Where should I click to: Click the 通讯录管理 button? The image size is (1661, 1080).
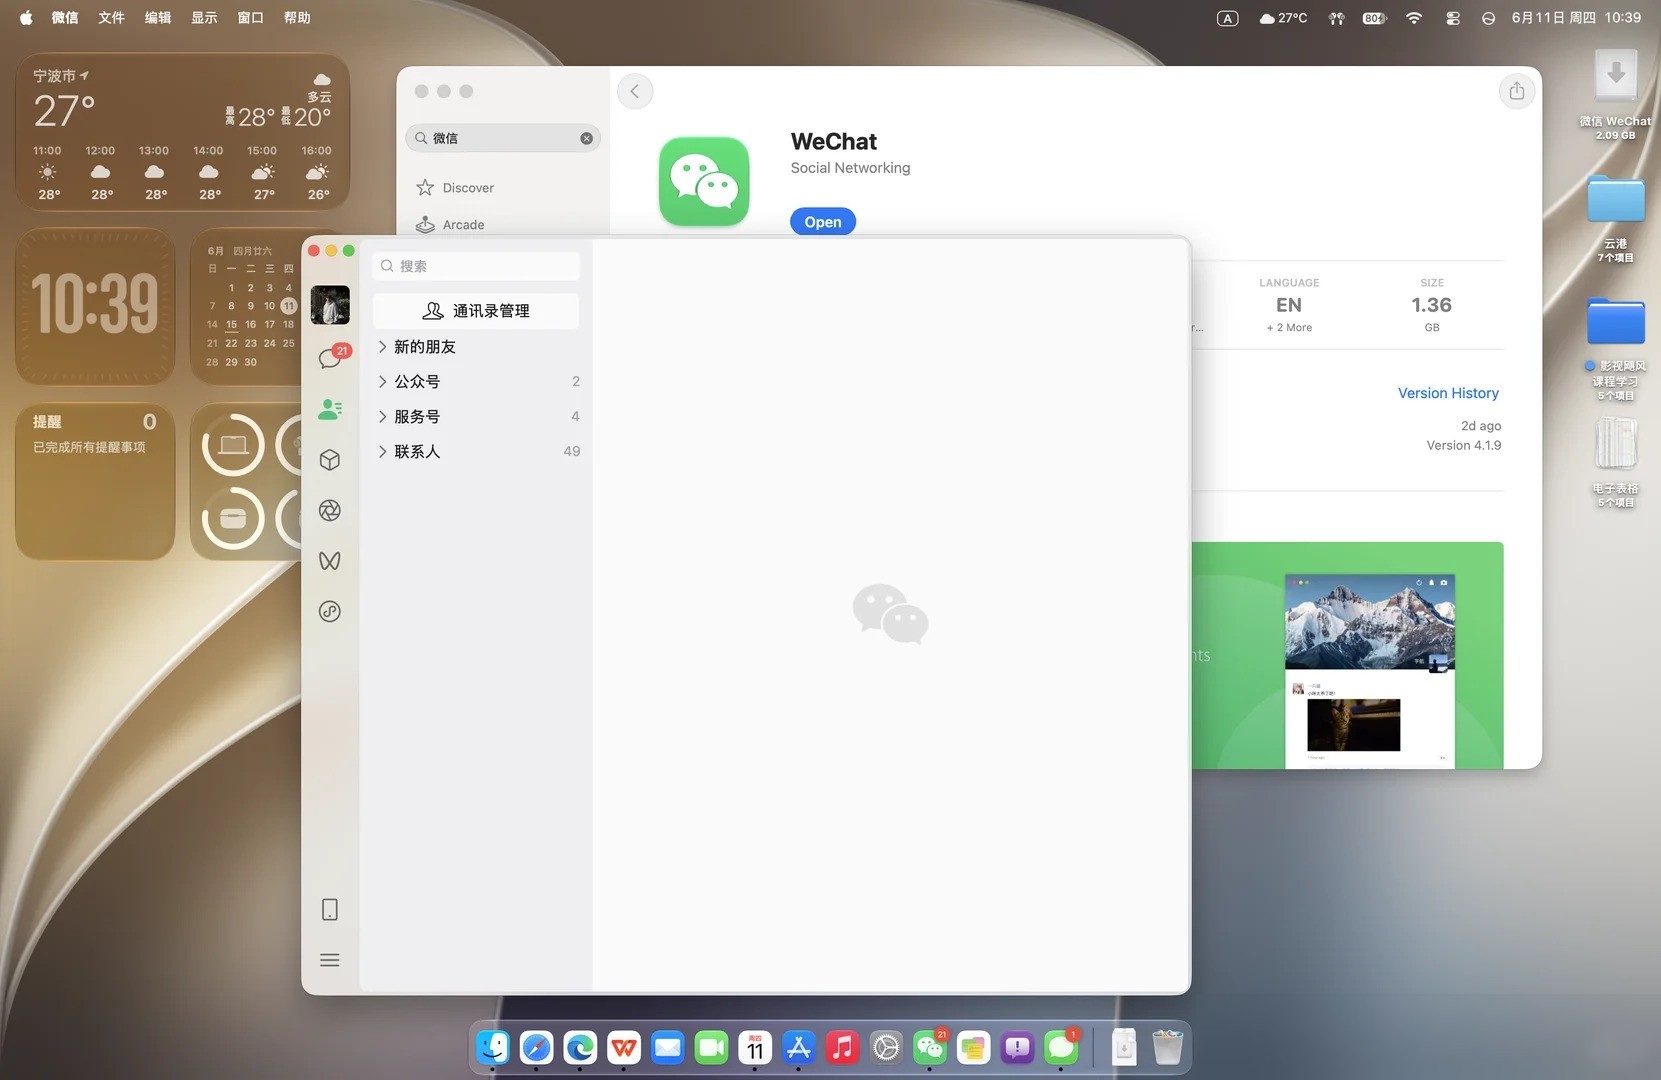(x=476, y=311)
